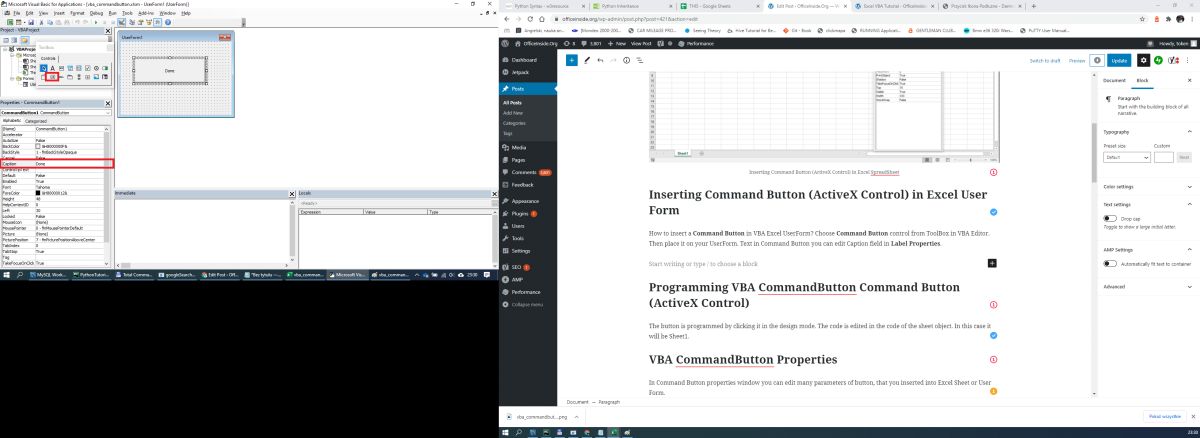
Task: Close the Properties - CommandButton1 panel
Action: coord(108,103)
